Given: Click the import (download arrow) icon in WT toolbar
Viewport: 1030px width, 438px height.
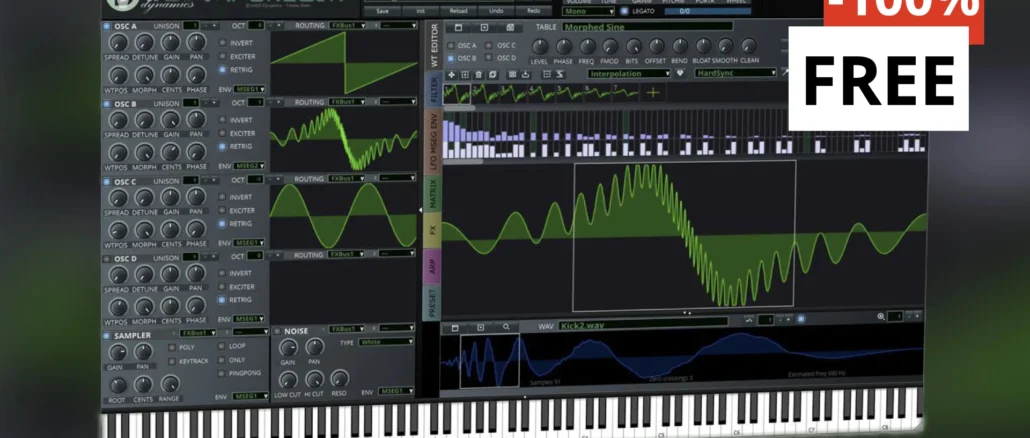Looking at the screenshot, I should (x=526, y=75).
